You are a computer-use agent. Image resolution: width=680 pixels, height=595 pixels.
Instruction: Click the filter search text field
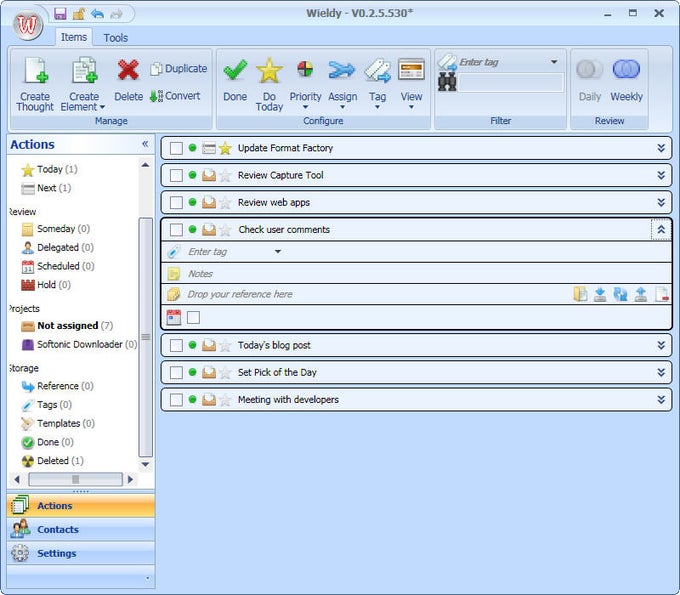510,82
